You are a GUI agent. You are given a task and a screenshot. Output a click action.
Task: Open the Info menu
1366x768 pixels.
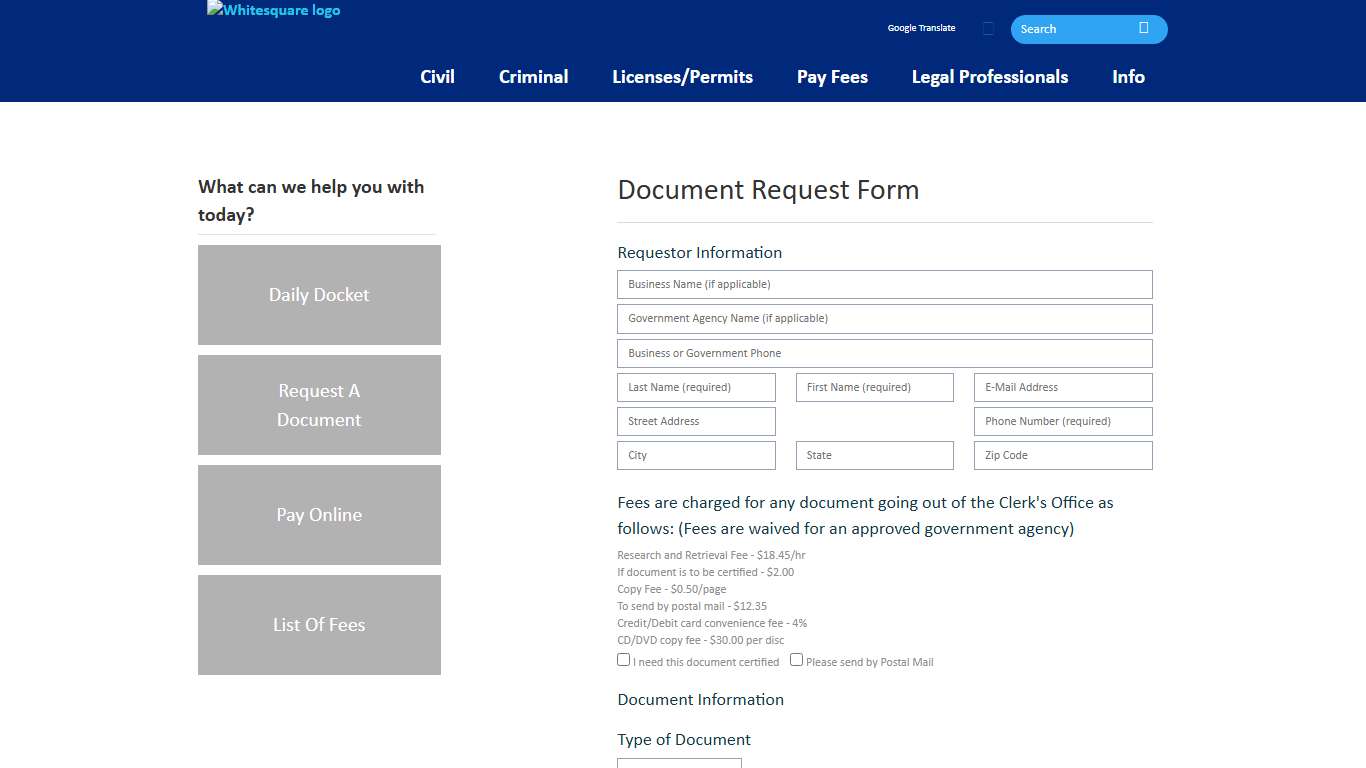[x=1128, y=76]
